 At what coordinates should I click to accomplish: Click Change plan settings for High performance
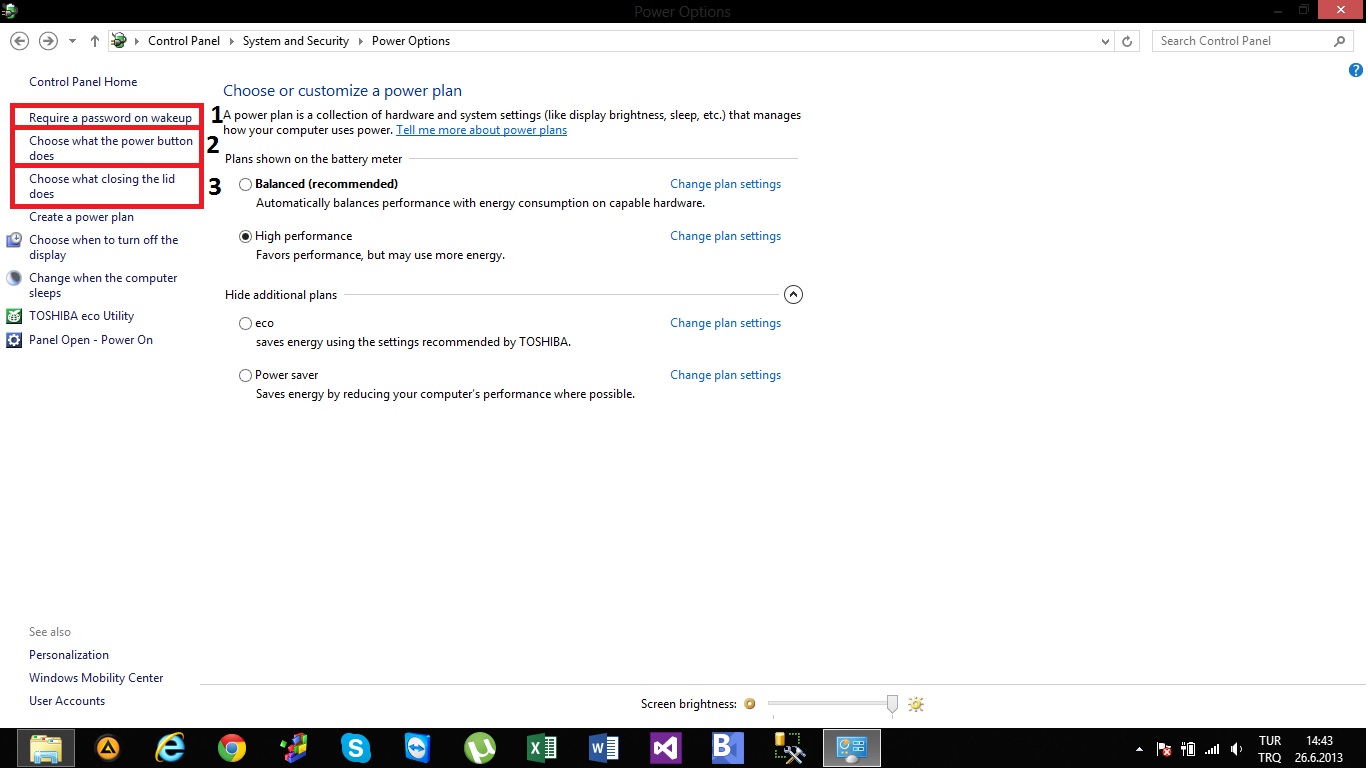(x=725, y=236)
